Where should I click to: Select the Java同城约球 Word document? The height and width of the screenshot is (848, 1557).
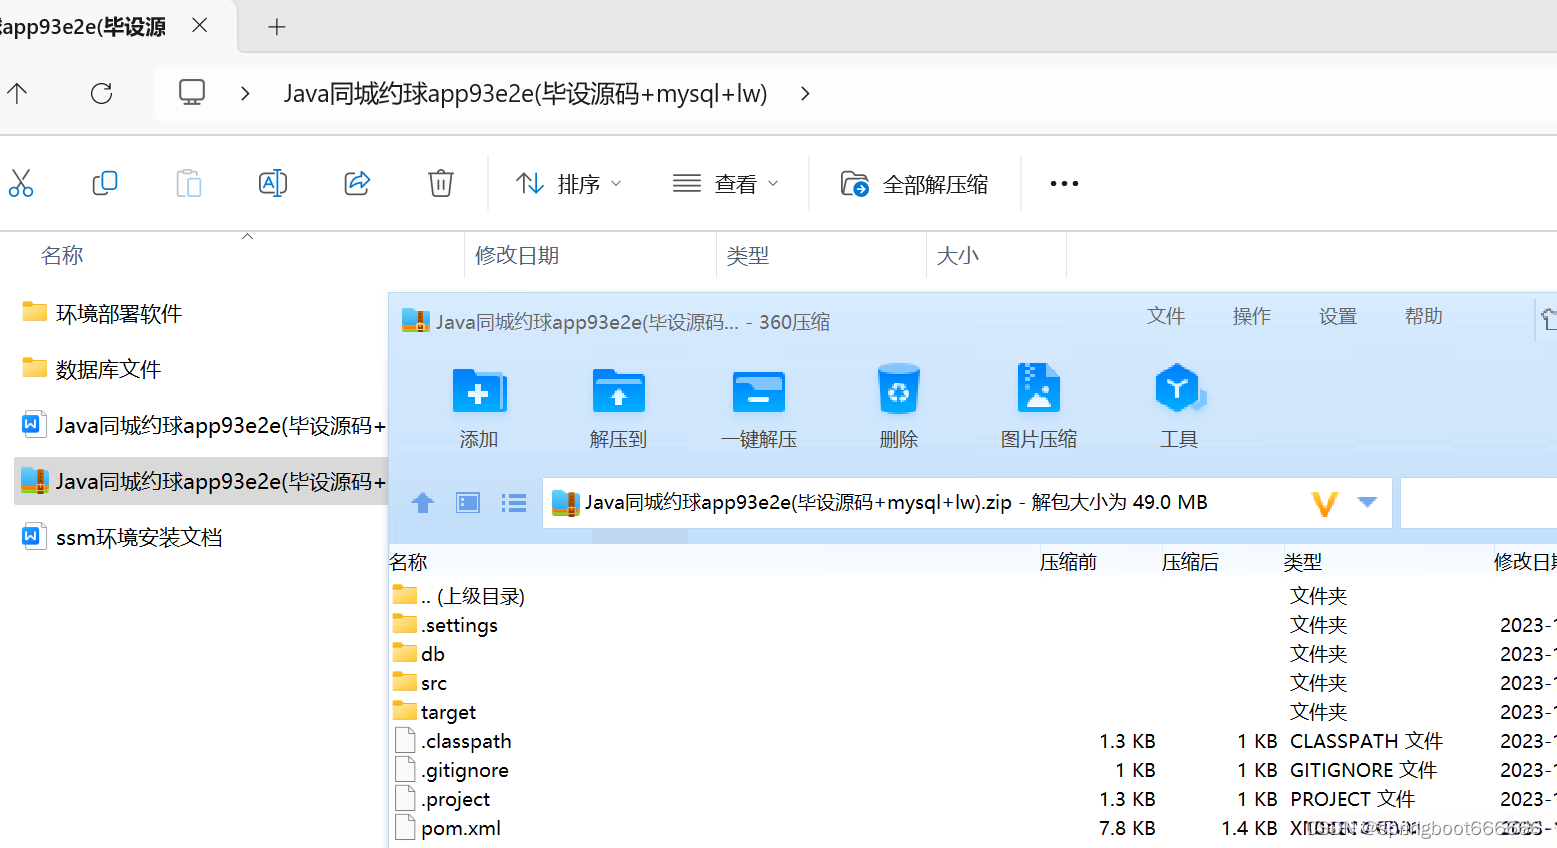[203, 426]
